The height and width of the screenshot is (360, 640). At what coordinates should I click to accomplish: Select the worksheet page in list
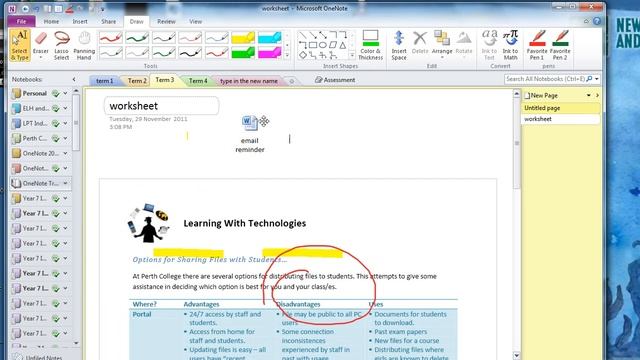(x=561, y=119)
